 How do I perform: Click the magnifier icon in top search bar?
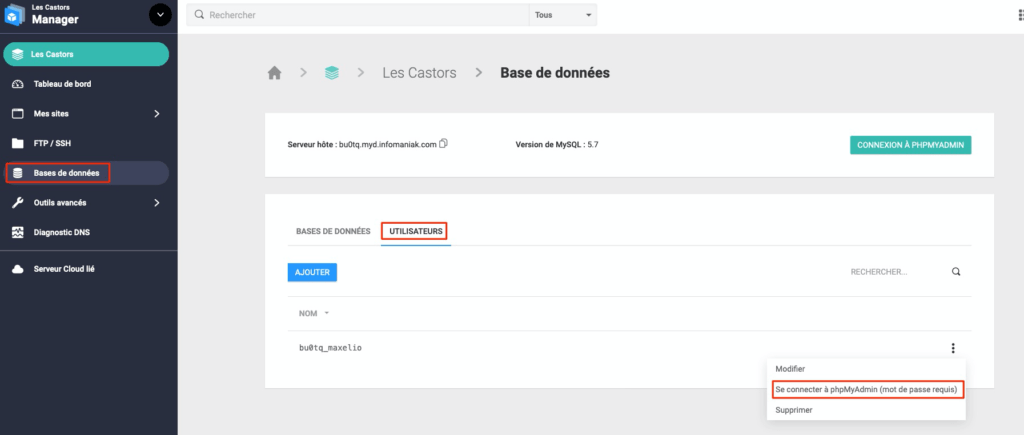(199, 14)
